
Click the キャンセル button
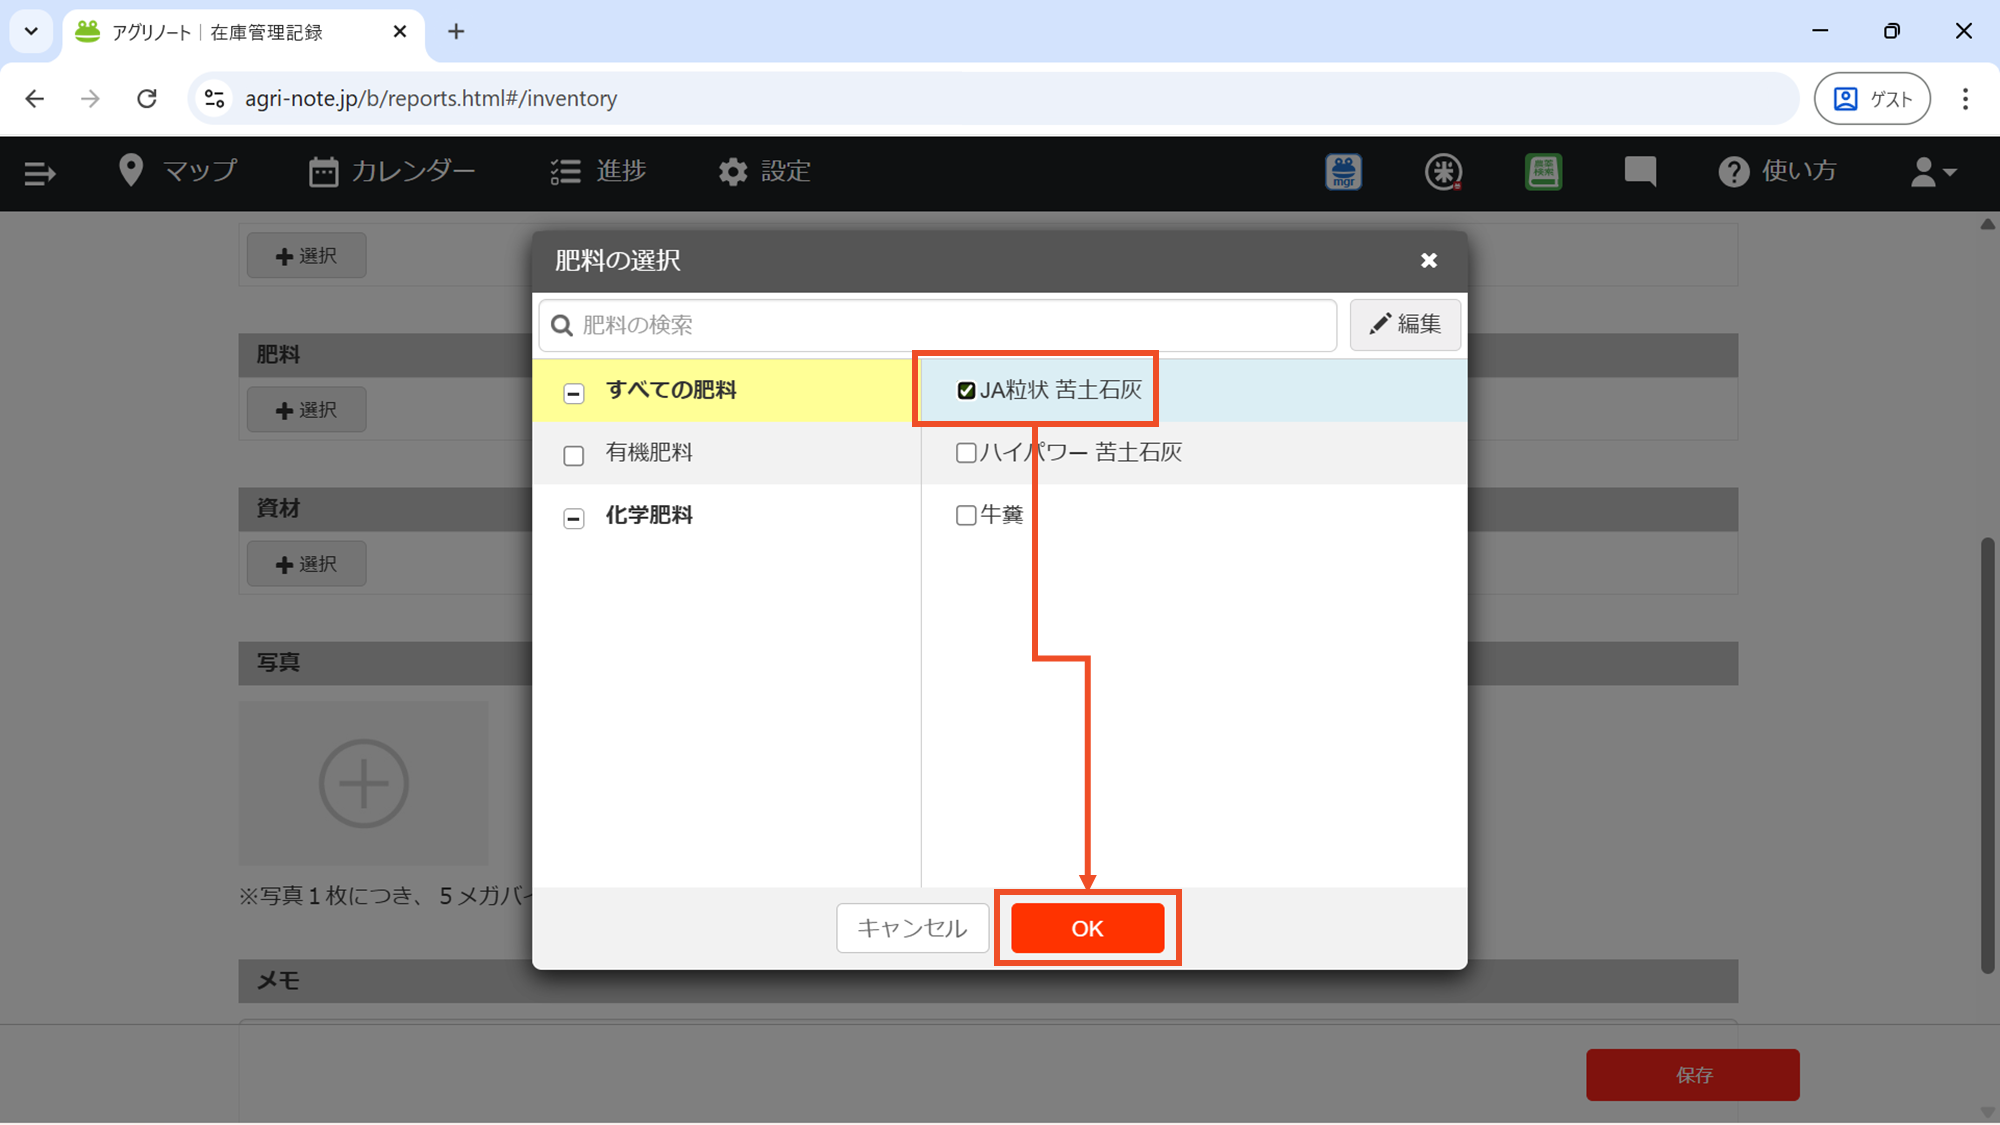[912, 928]
